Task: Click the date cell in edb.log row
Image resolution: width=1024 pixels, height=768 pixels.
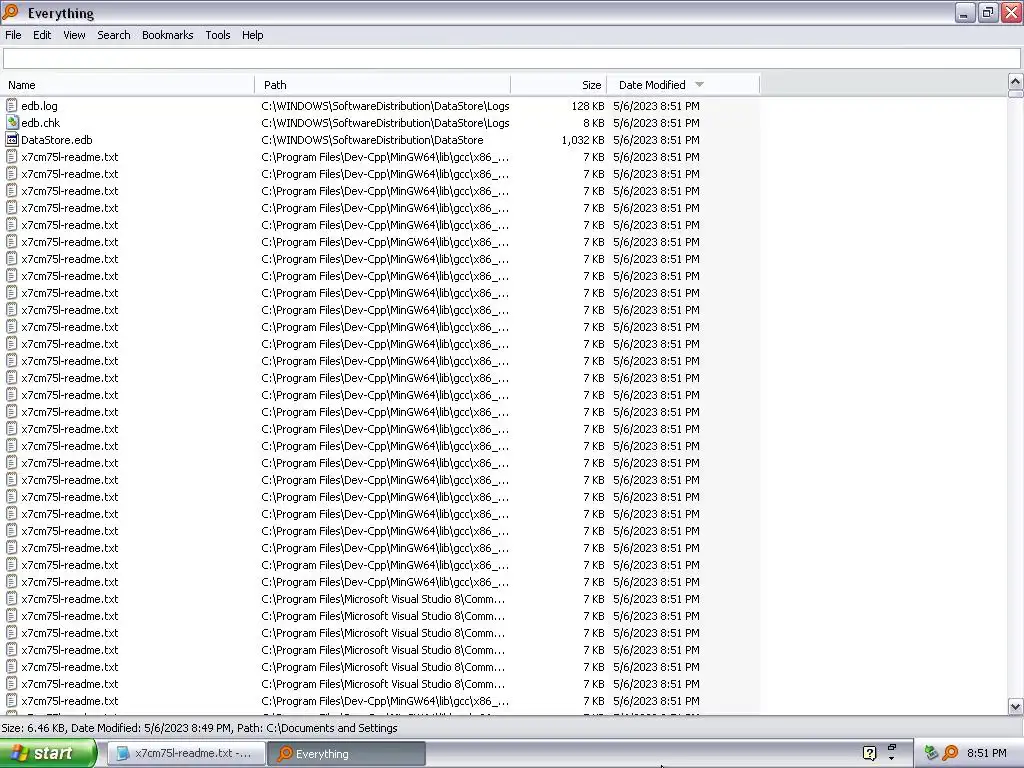Action: [x=656, y=105]
